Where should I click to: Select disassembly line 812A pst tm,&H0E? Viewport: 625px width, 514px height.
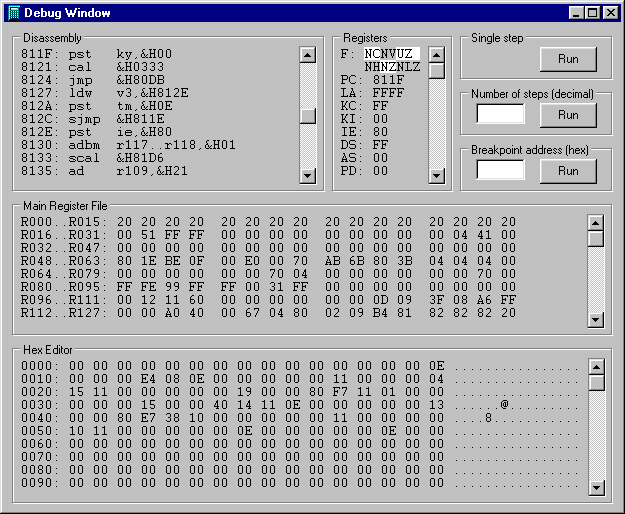[97, 106]
